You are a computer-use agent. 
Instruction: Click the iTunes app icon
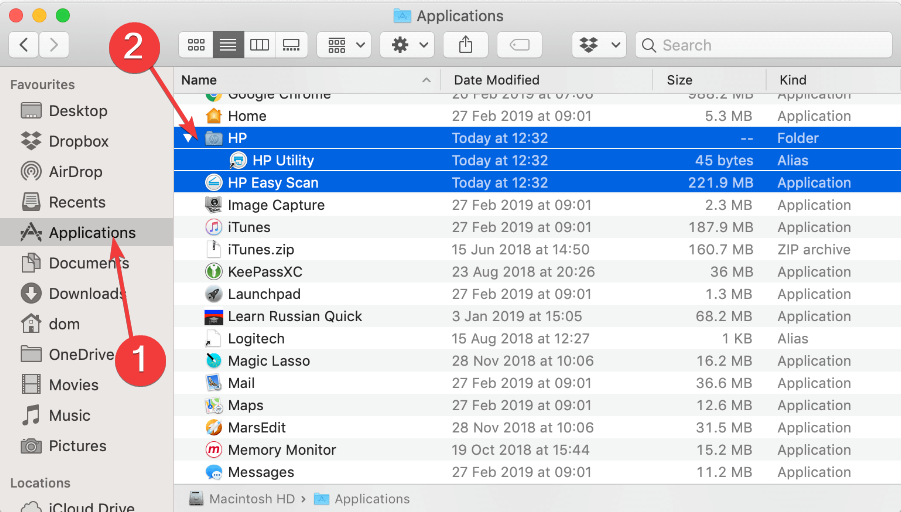coord(214,227)
